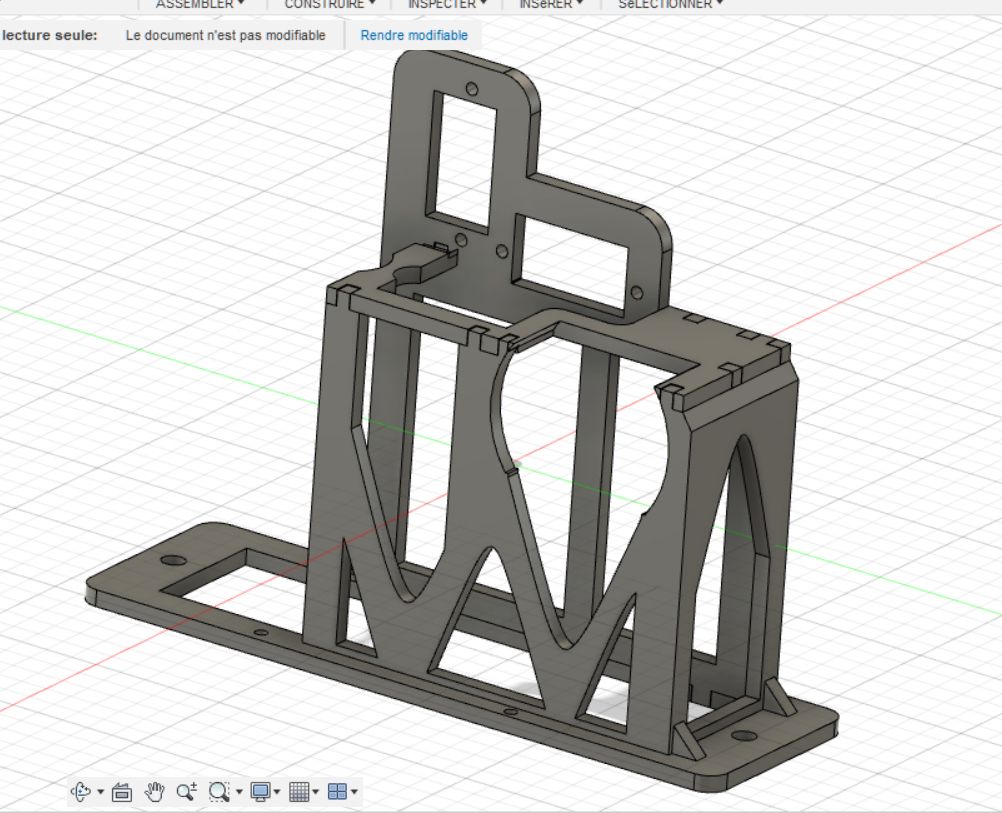The height and width of the screenshot is (813, 1002).
Task: Open the CONSTRUIRE menu
Action: click(x=330, y=4)
